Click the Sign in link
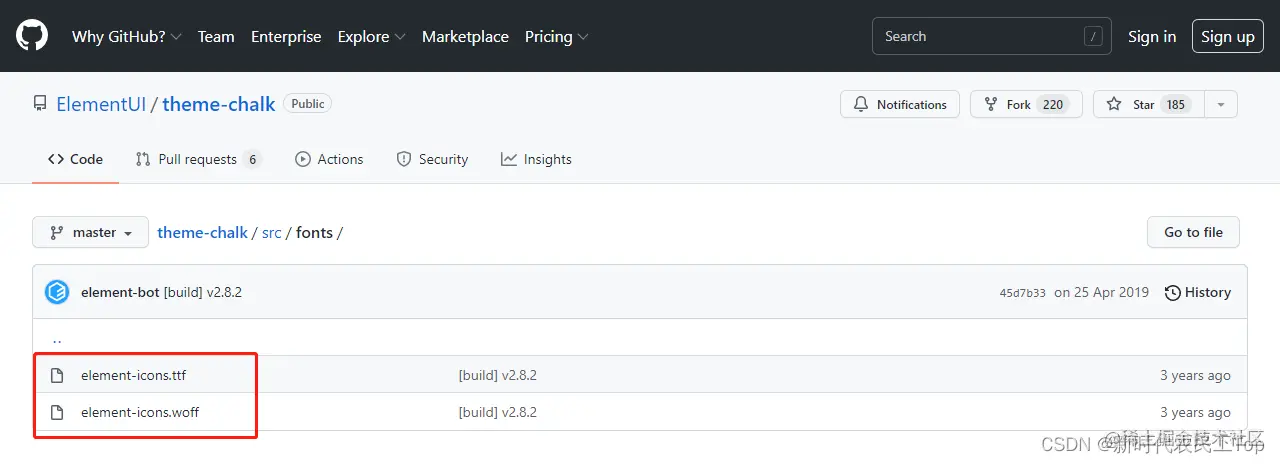The width and height of the screenshot is (1280, 464). [1152, 36]
